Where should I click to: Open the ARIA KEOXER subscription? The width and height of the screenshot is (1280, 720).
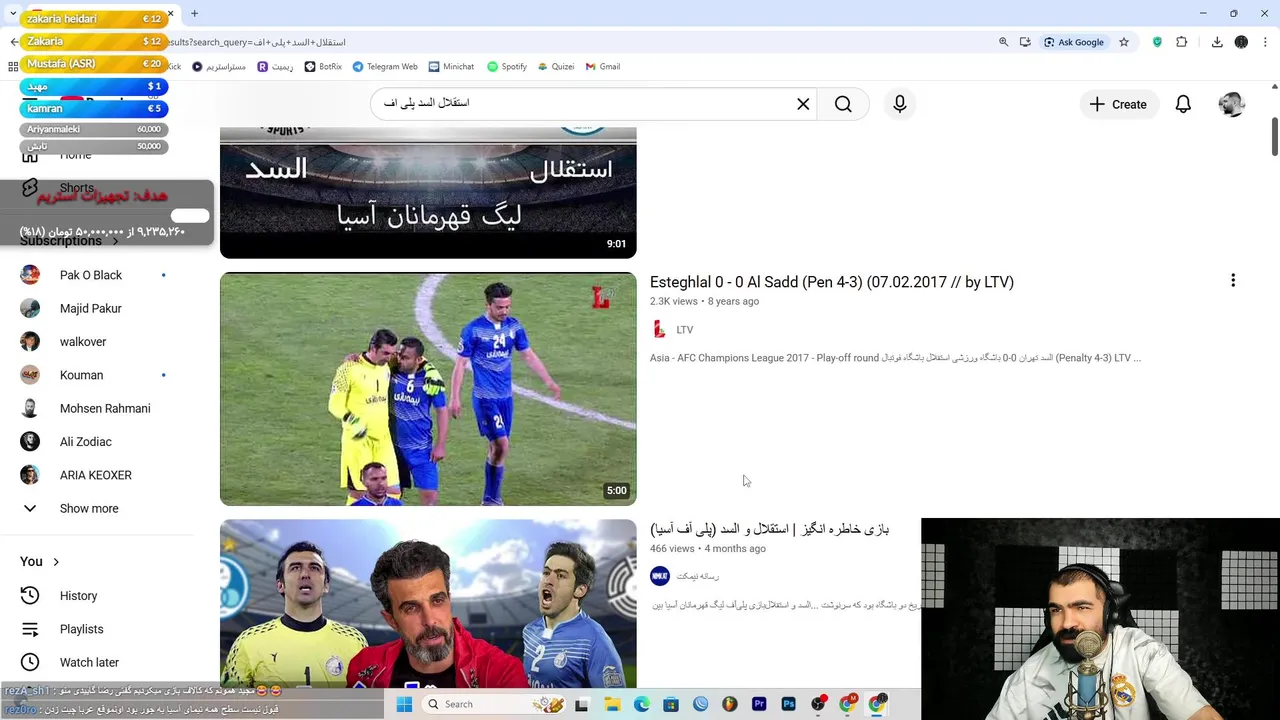(x=95, y=475)
